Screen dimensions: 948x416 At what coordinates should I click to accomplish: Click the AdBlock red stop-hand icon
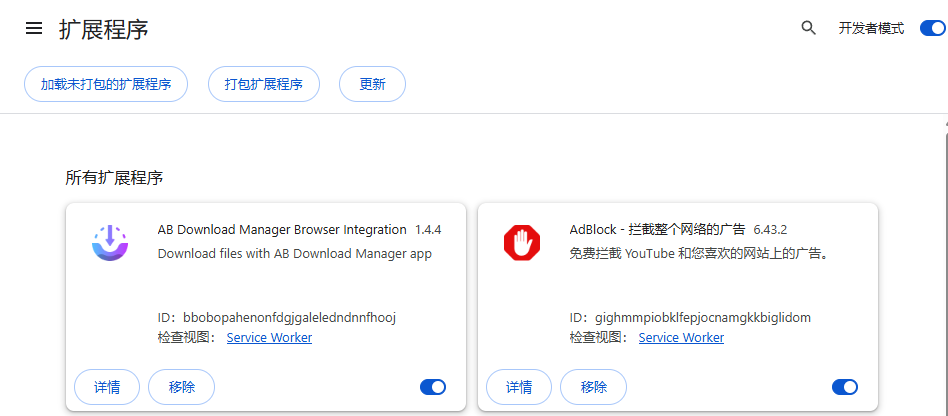point(522,242)
